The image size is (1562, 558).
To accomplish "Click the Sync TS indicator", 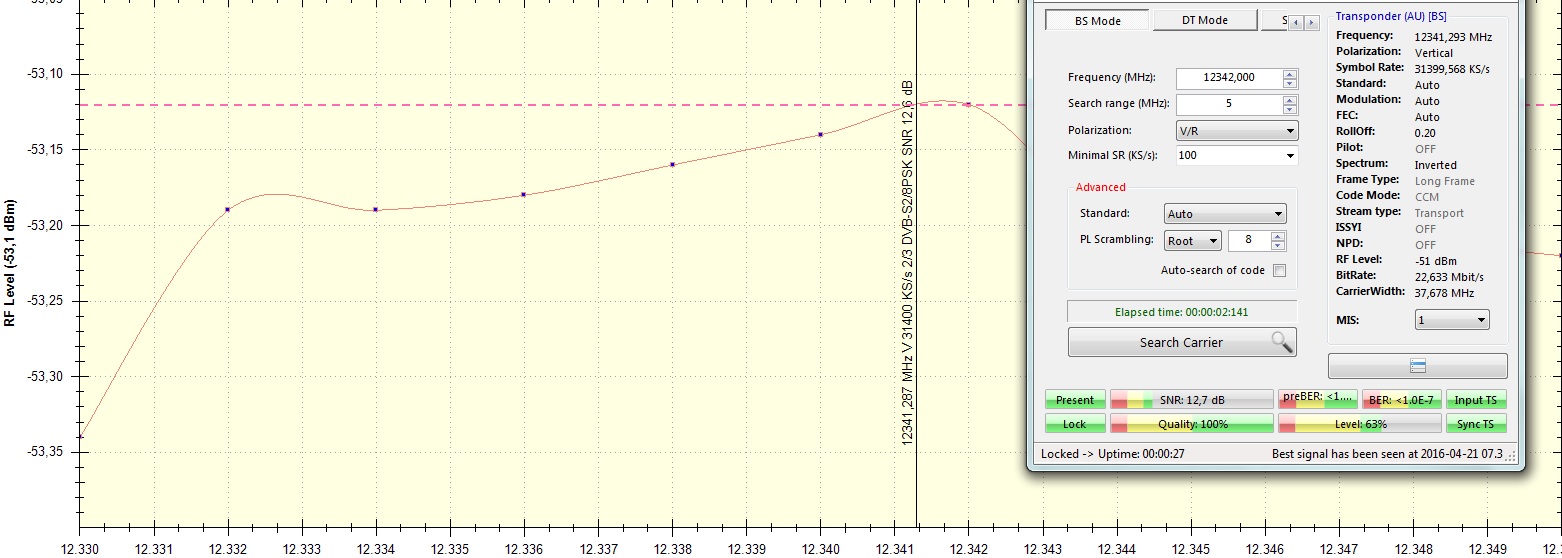I will click(1476, 424).
